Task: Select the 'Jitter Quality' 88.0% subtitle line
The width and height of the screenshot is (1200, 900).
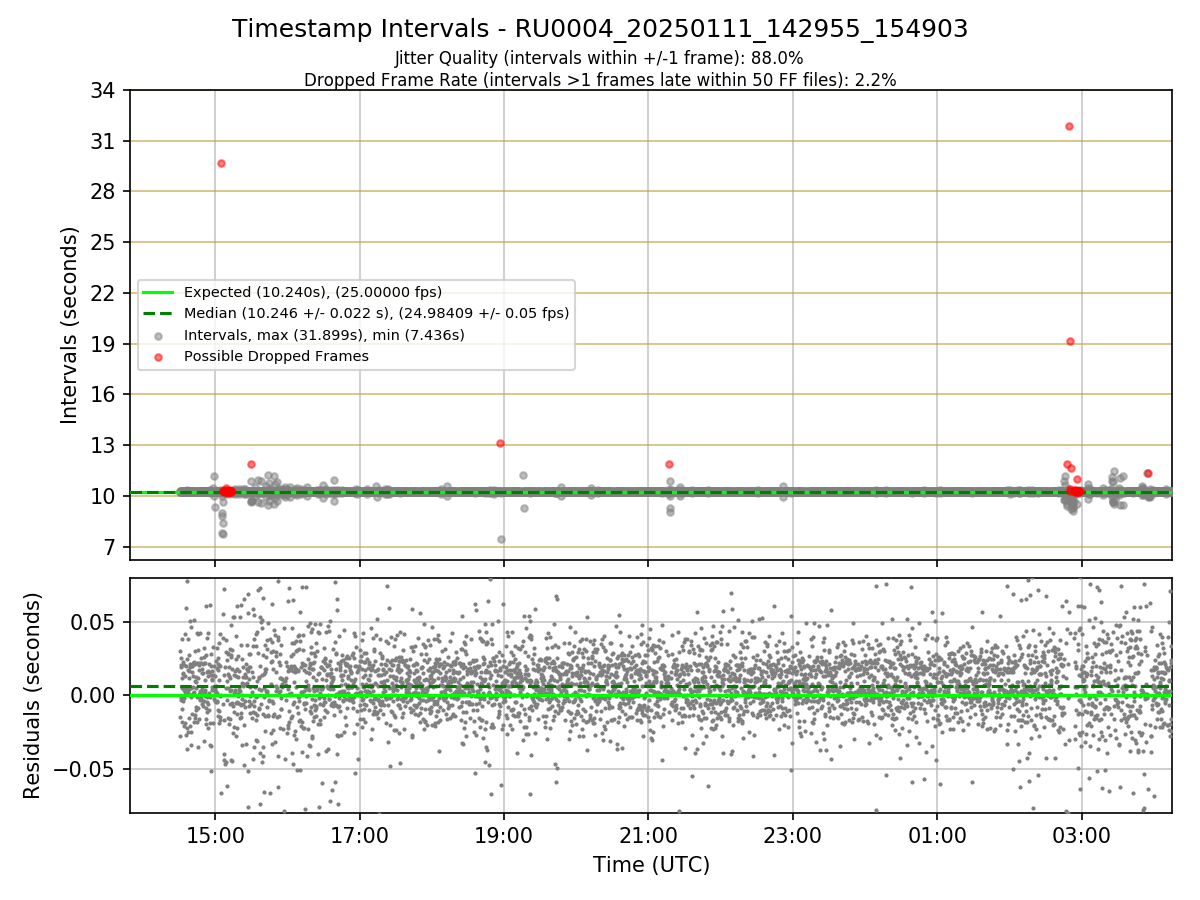Action: click(599, 58)
